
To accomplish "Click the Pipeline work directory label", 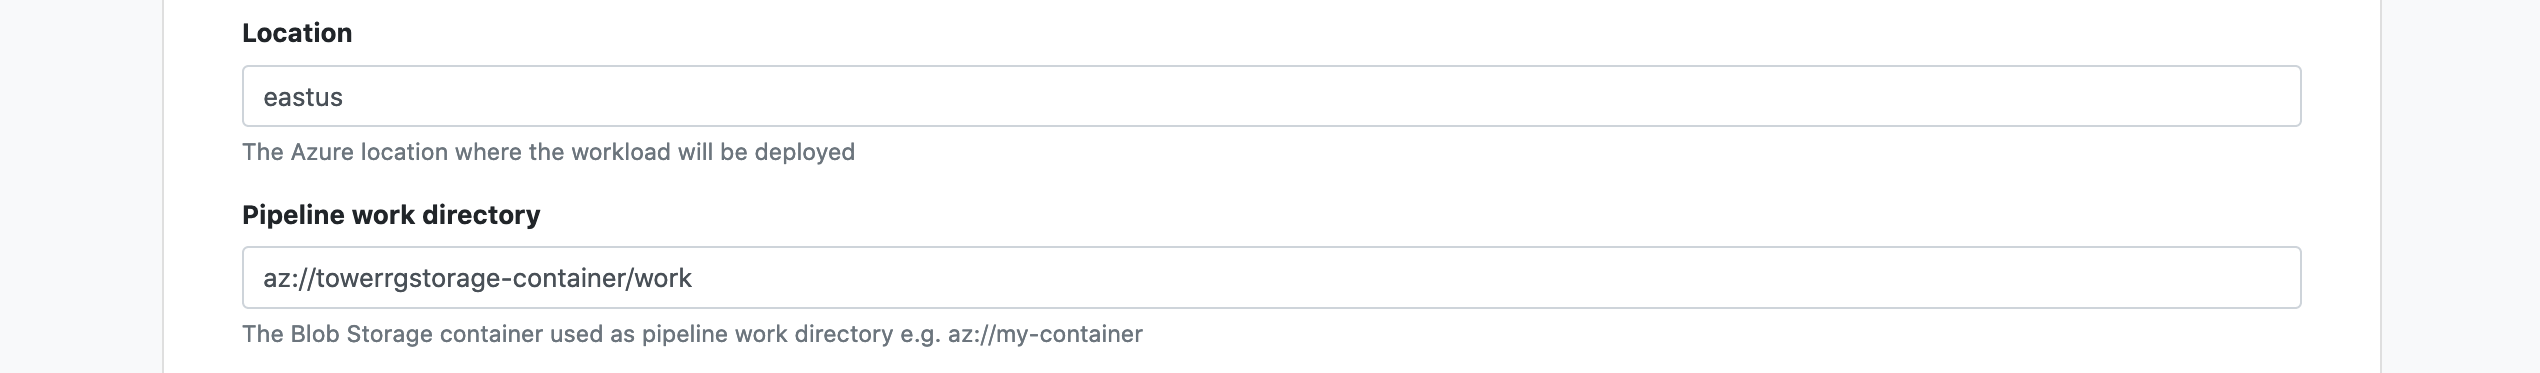I will point(391,215).
